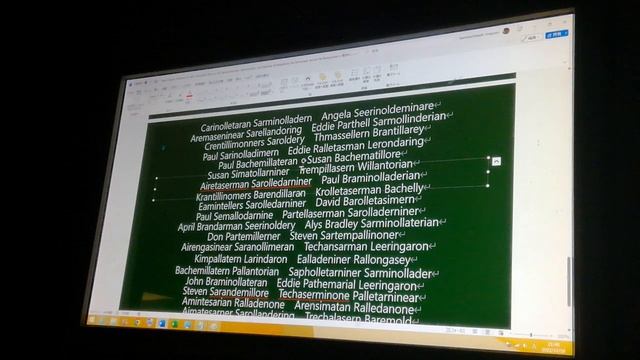Open the blue app icon in taskbar

[162, 324]
